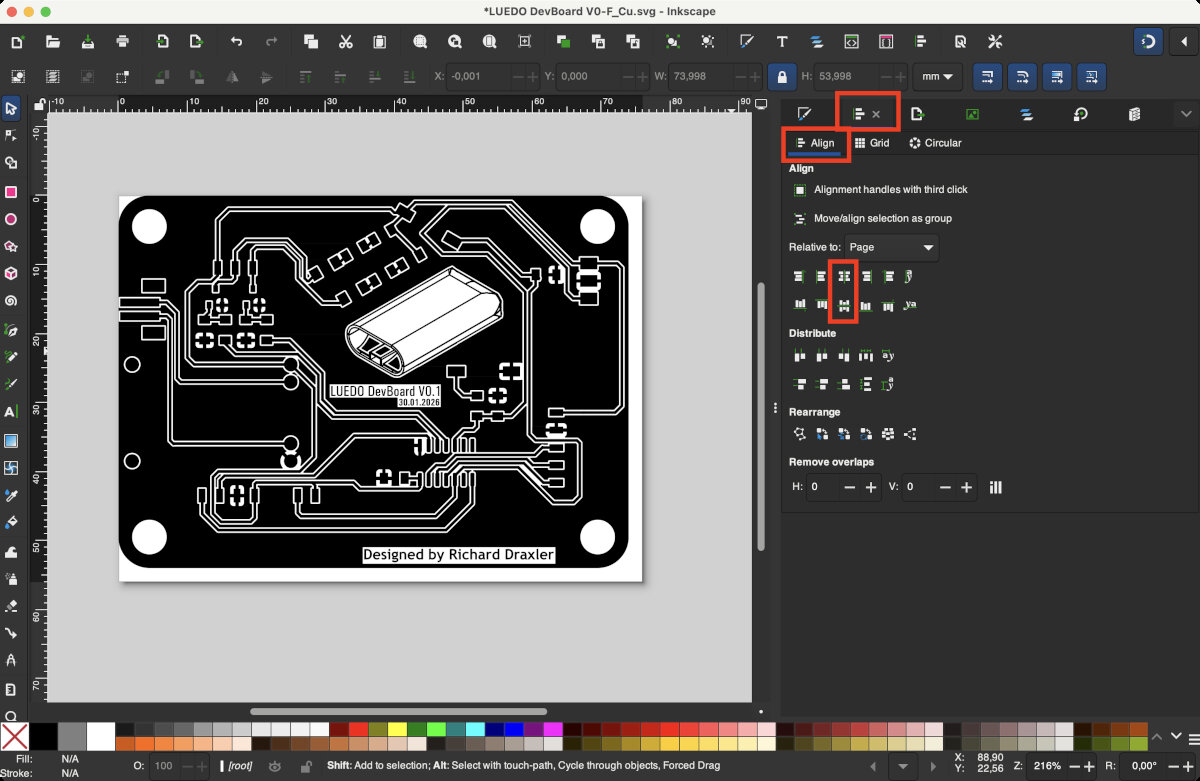1200x781 pixels.
Task: Select the Rectangle tool in the toolbox
Action: (11, 191)
